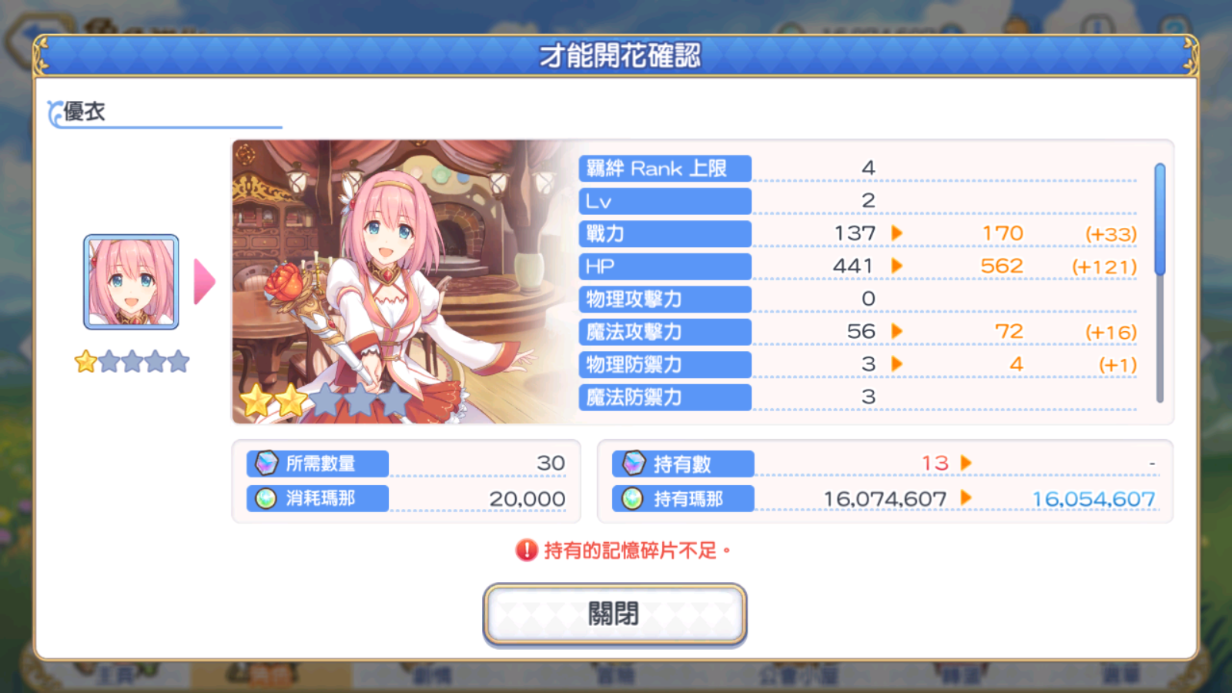Click the star rating under small portrait
1232x693 pixels.
[x=132, y=361]
